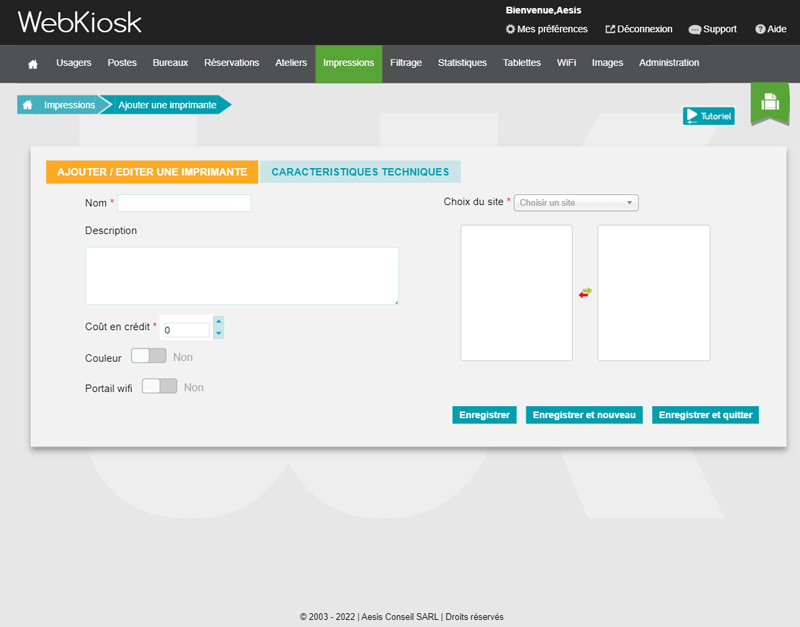Open Mes préférences gear link
Screen dimensions: 800x627
pyautogui.click(x=546, y=29)
